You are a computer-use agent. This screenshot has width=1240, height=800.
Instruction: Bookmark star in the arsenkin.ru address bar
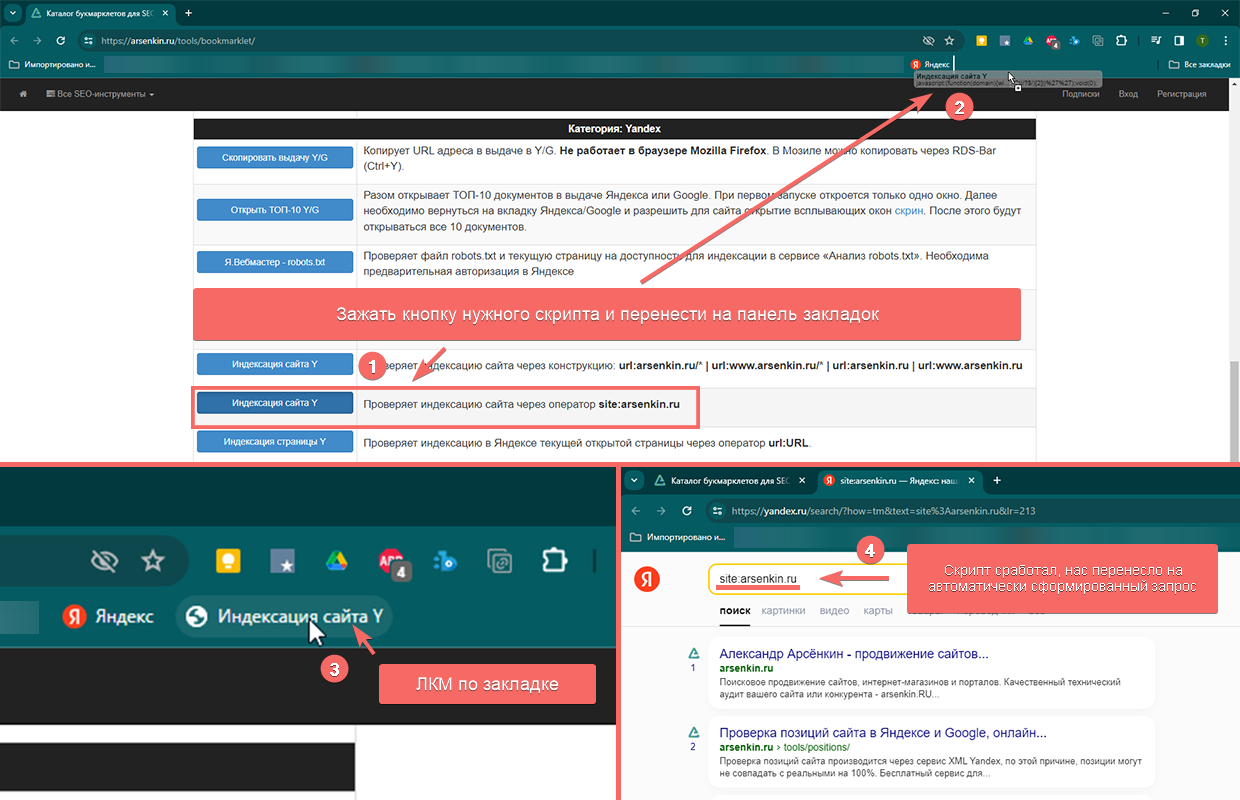[949, 41]
